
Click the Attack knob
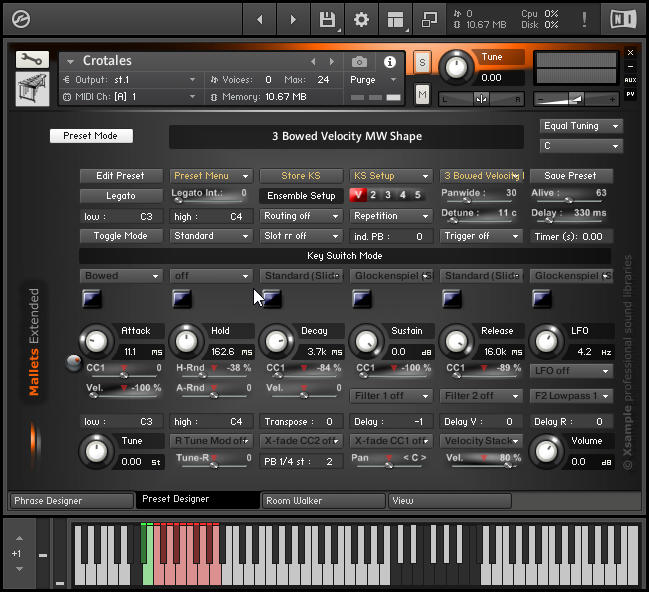96,342
